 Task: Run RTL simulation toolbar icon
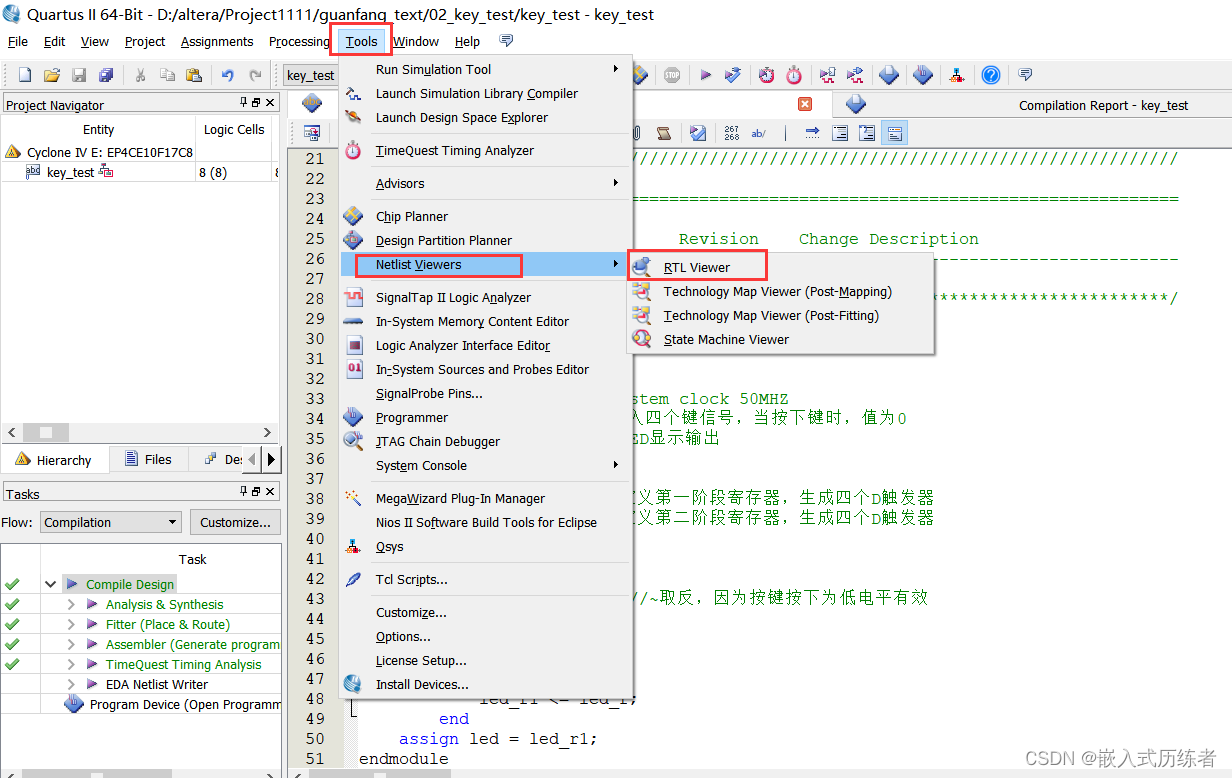828,75
